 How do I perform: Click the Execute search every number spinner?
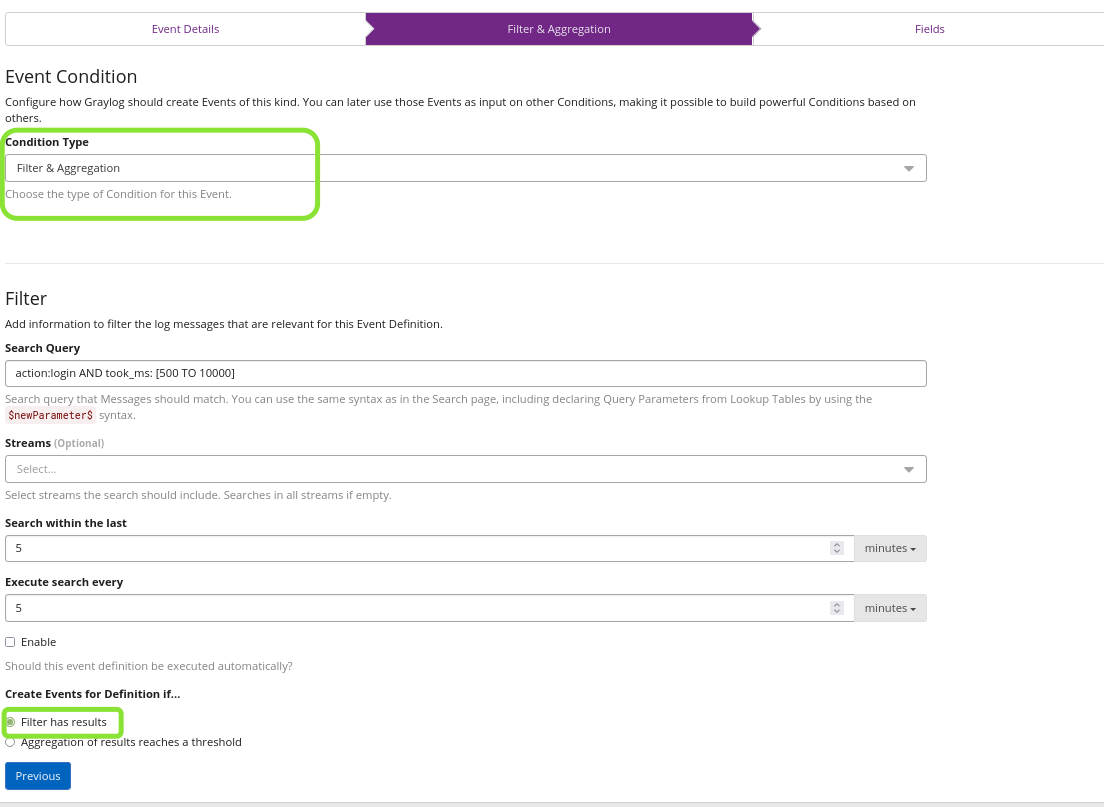pyautogui.click(x=836, y=608)
